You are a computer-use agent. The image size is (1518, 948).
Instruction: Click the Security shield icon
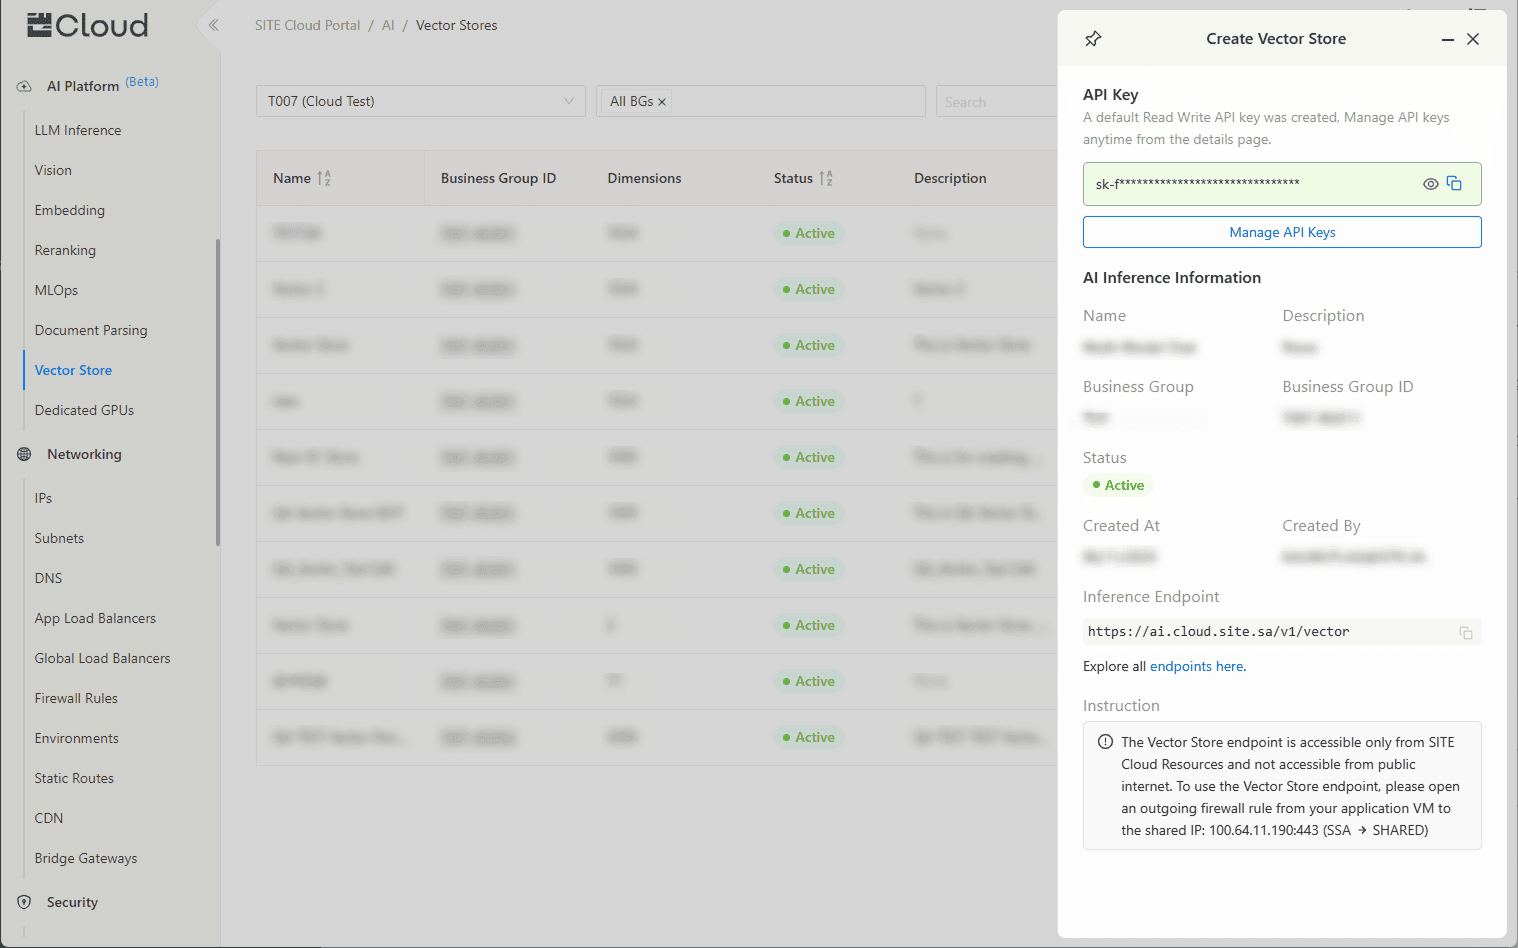pos(24,902)
